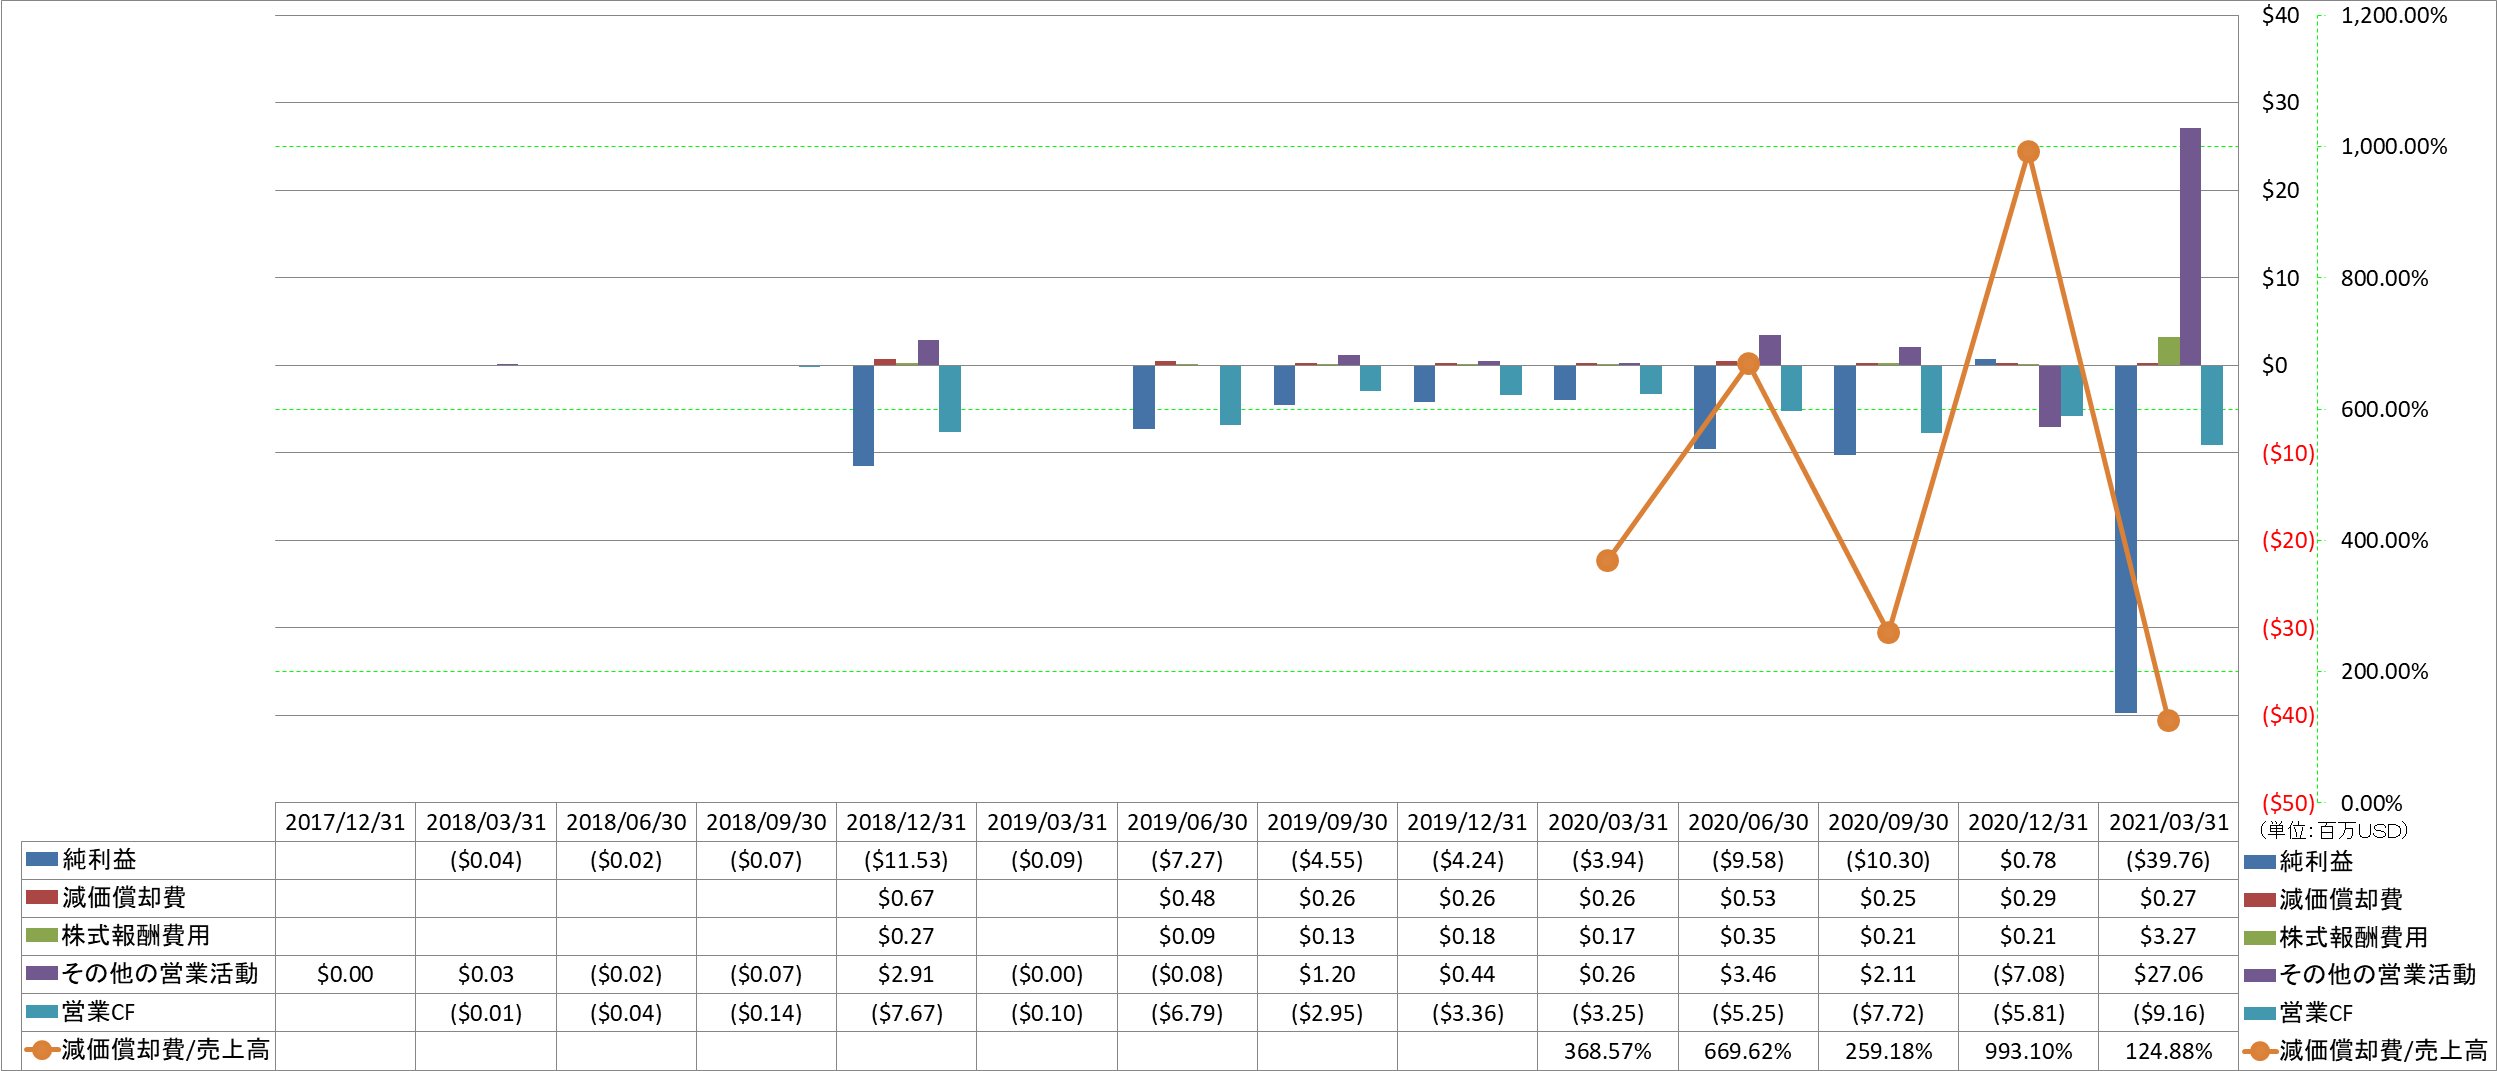This screenshot has height=1071, width=2497.
Task: Select the その他の営業活動 row header in the table
Action: [x=148, y=974]
